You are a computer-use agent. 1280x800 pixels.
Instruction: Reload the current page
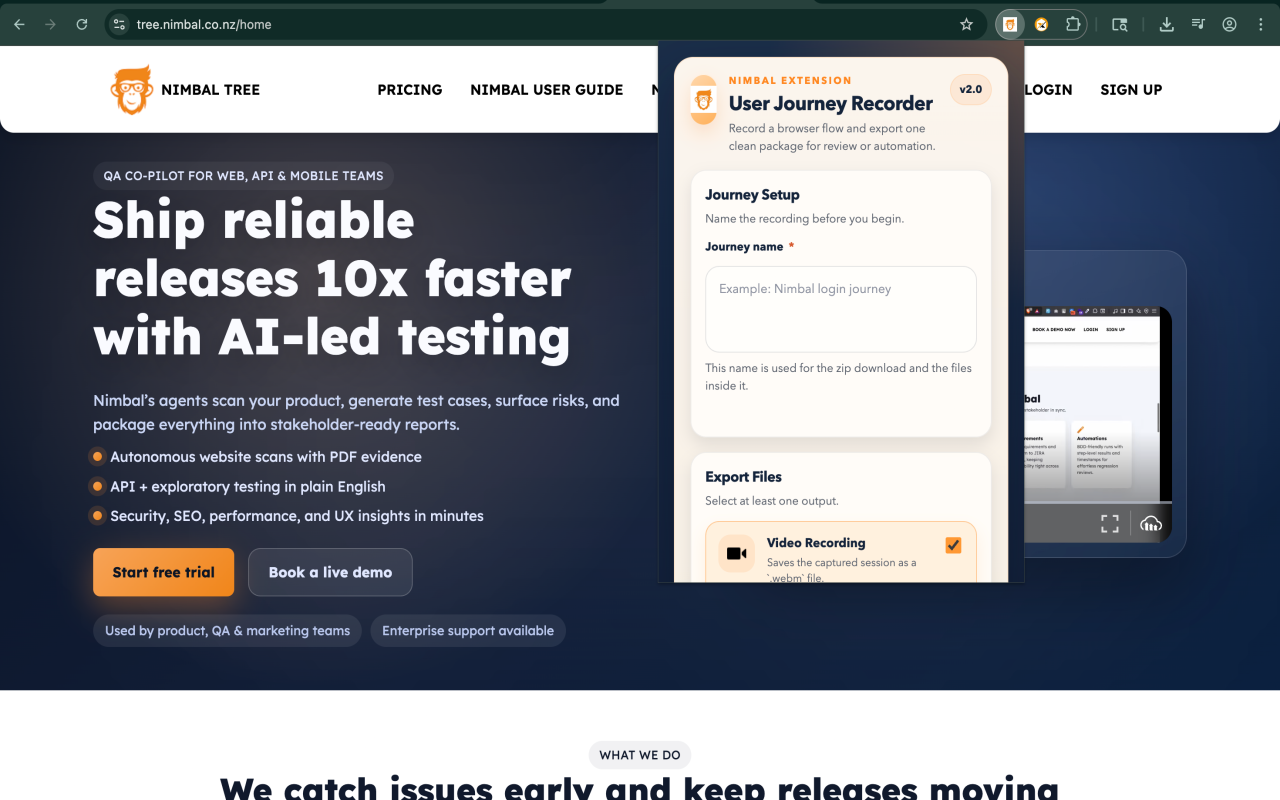[82, 25]
